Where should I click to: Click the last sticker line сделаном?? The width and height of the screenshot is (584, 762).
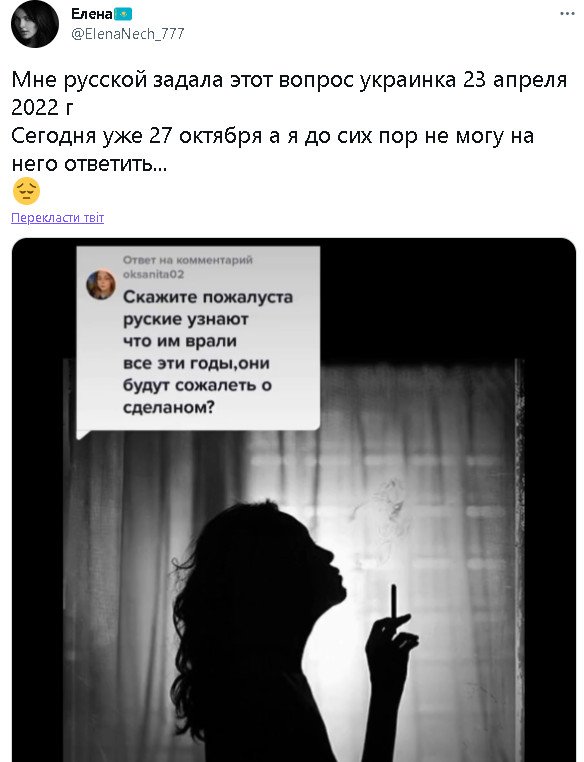coord(169,407)
